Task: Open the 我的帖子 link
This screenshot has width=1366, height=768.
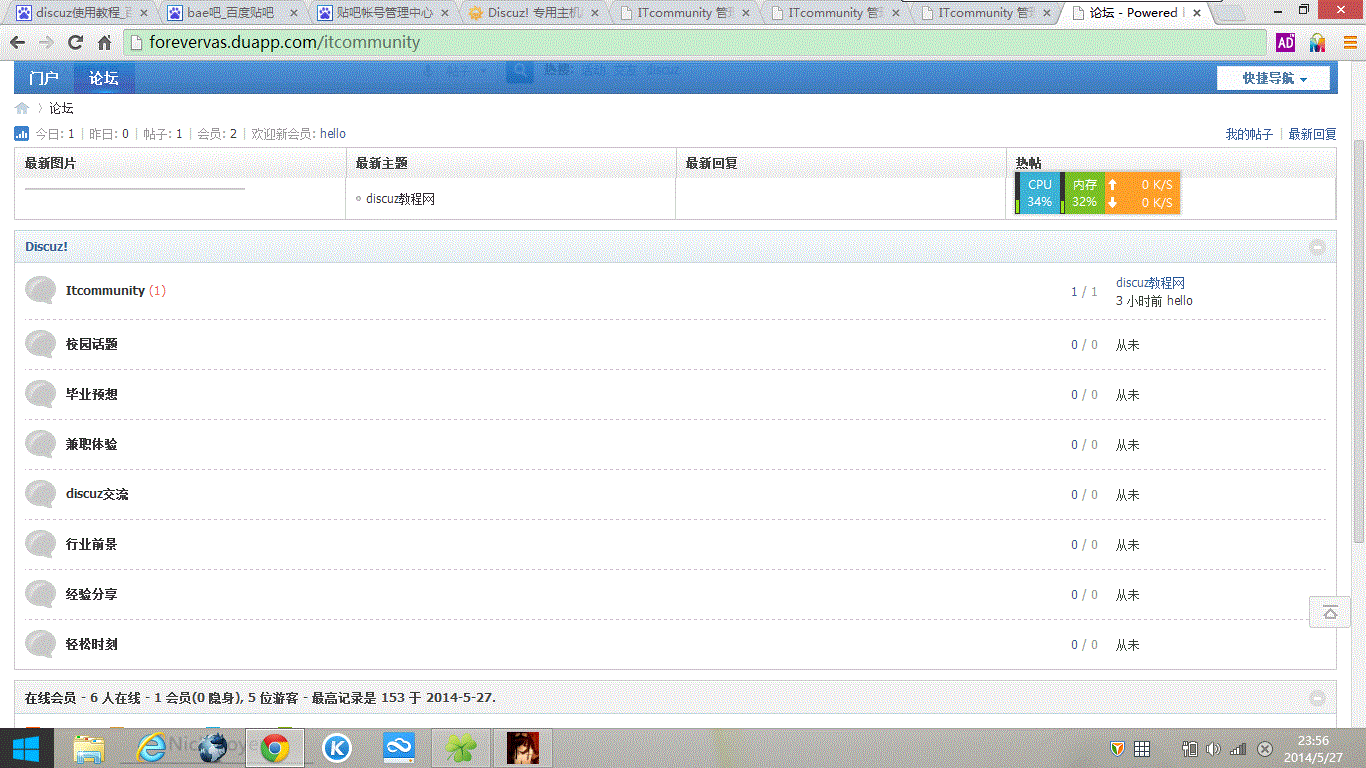Action: tap(1249, 134)
